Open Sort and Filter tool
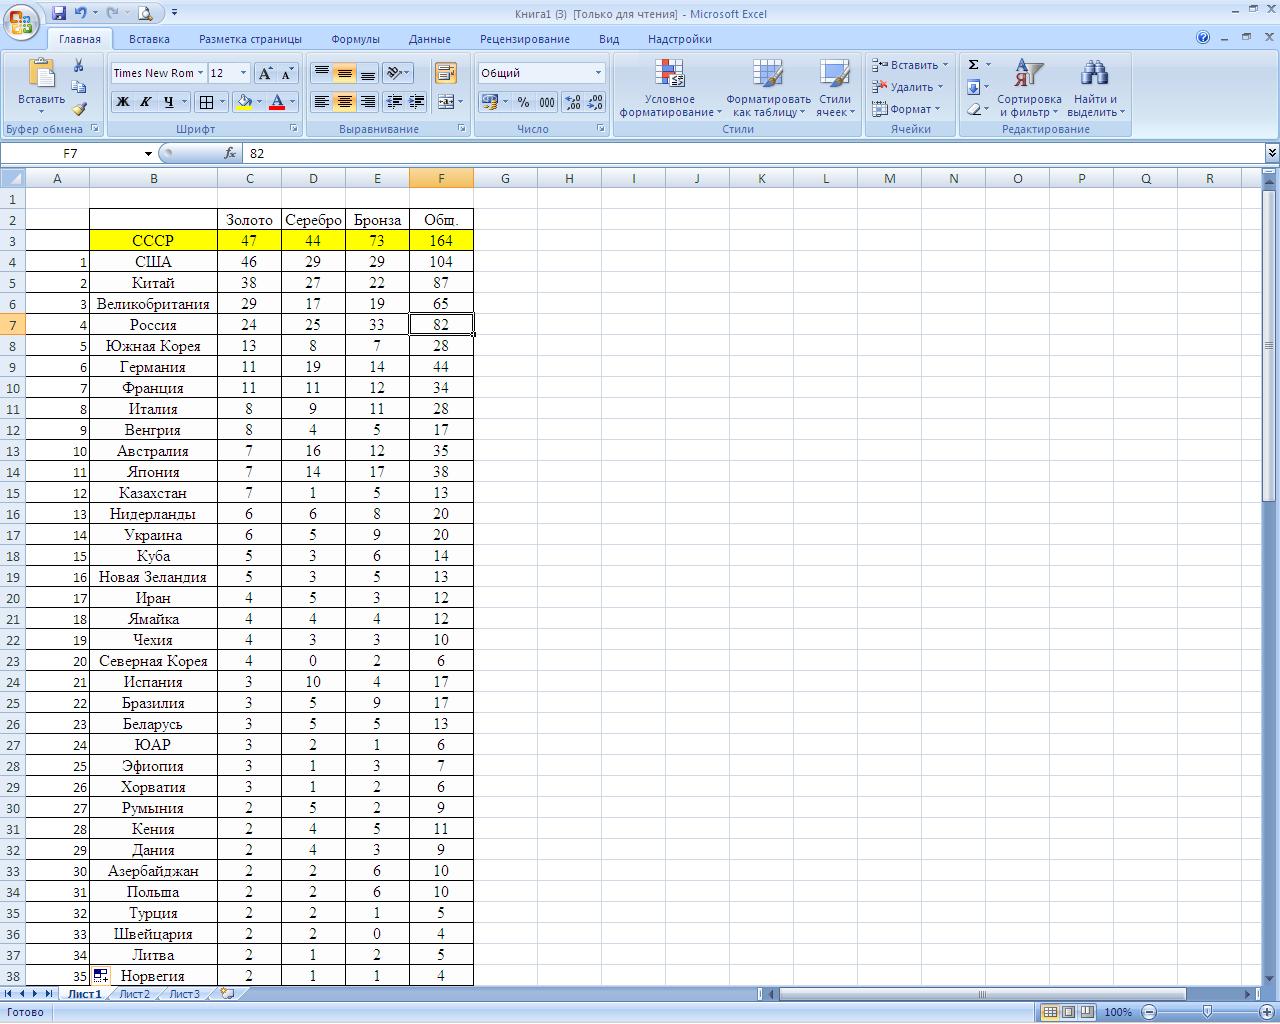Image resolution: width=1280 pixels, height=1024 pixels. pos(1029,88)
